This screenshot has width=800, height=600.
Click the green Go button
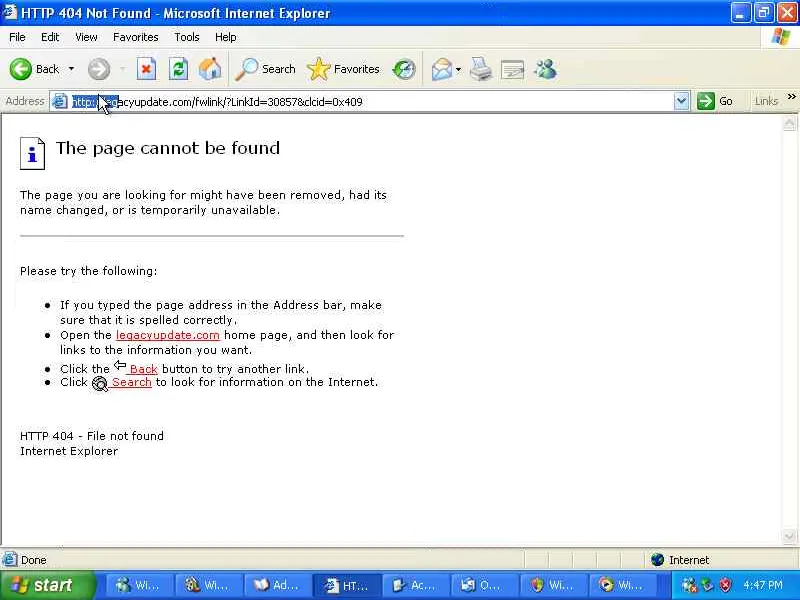[715, 101]
